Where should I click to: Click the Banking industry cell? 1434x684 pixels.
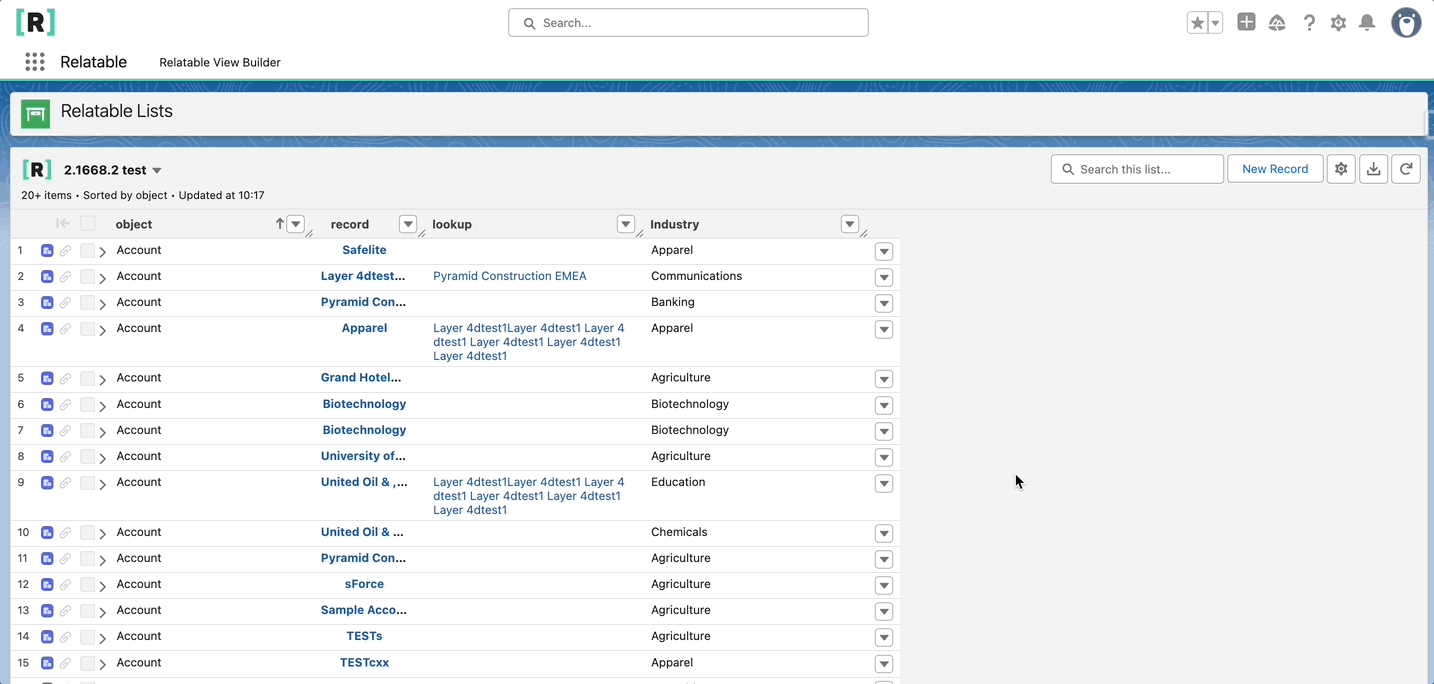[673, 302]
